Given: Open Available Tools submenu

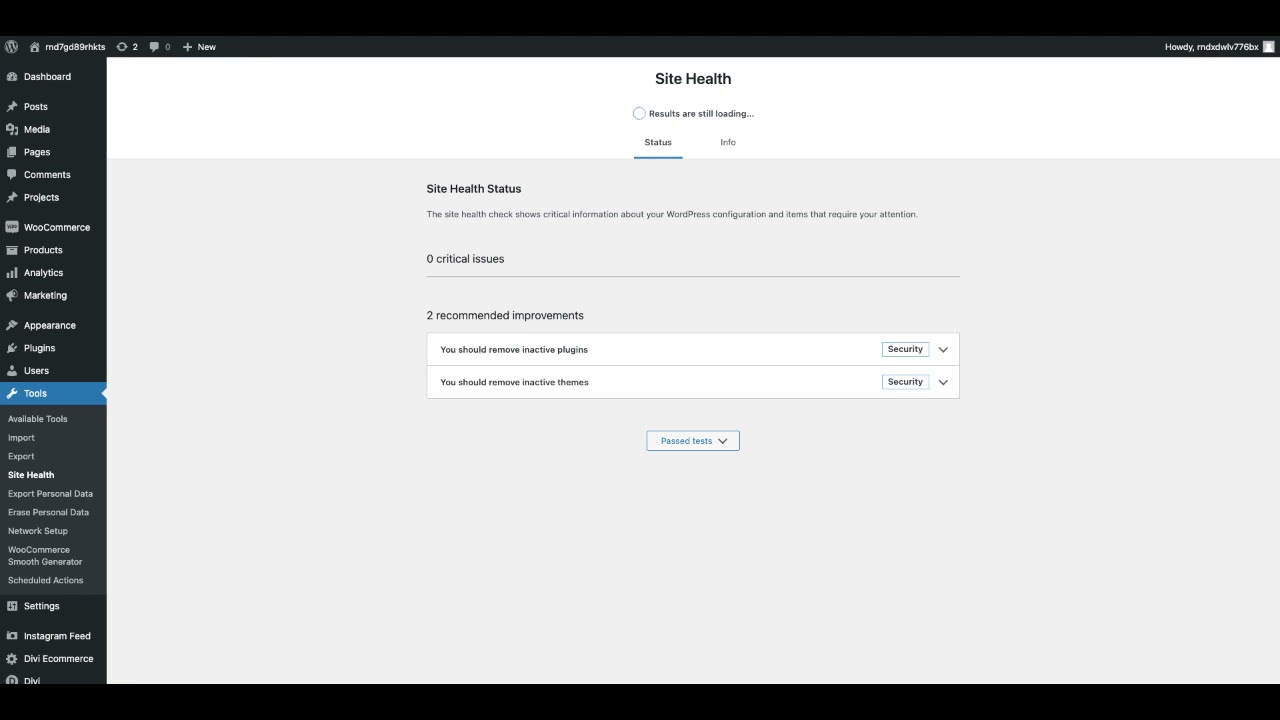Looking at the screenshot, I should coord(38,419).
